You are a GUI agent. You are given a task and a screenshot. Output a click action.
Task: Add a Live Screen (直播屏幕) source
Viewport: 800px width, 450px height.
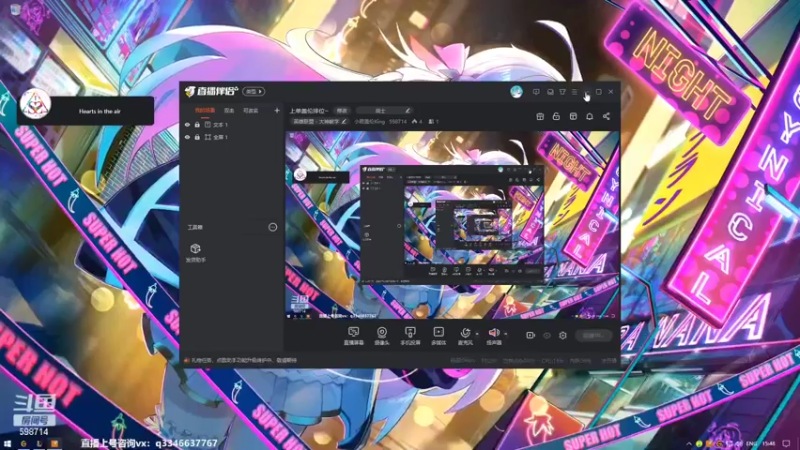[x=354, y=336]
